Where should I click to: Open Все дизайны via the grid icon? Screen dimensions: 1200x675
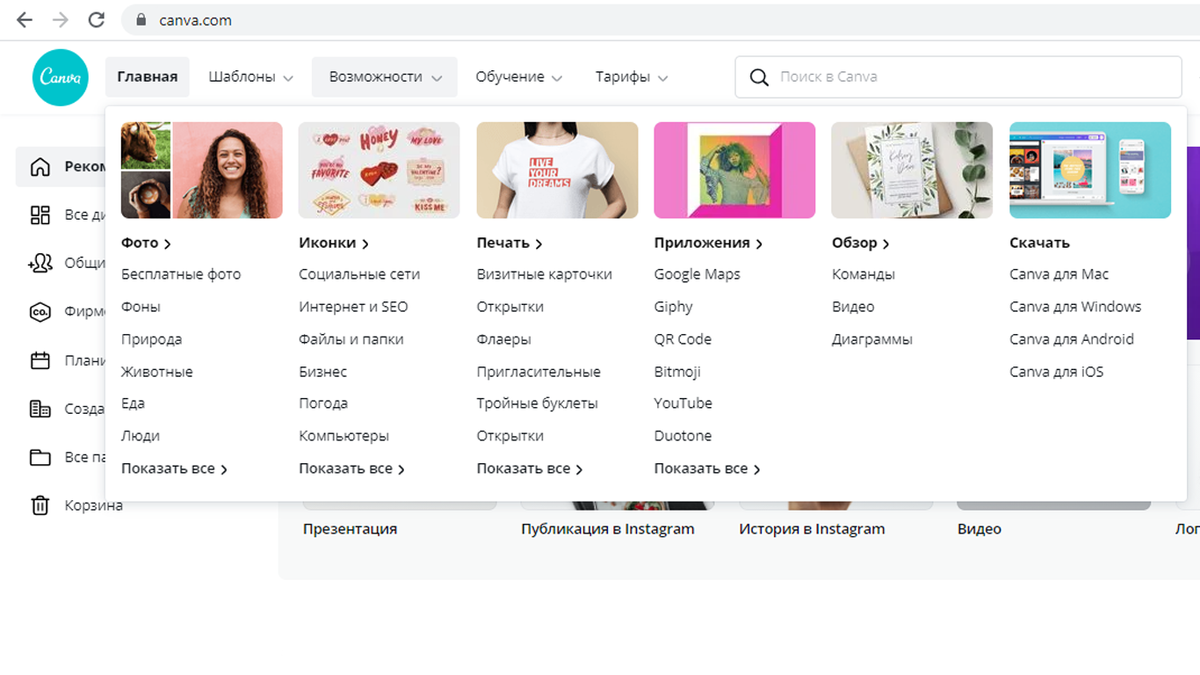[40, 216]
